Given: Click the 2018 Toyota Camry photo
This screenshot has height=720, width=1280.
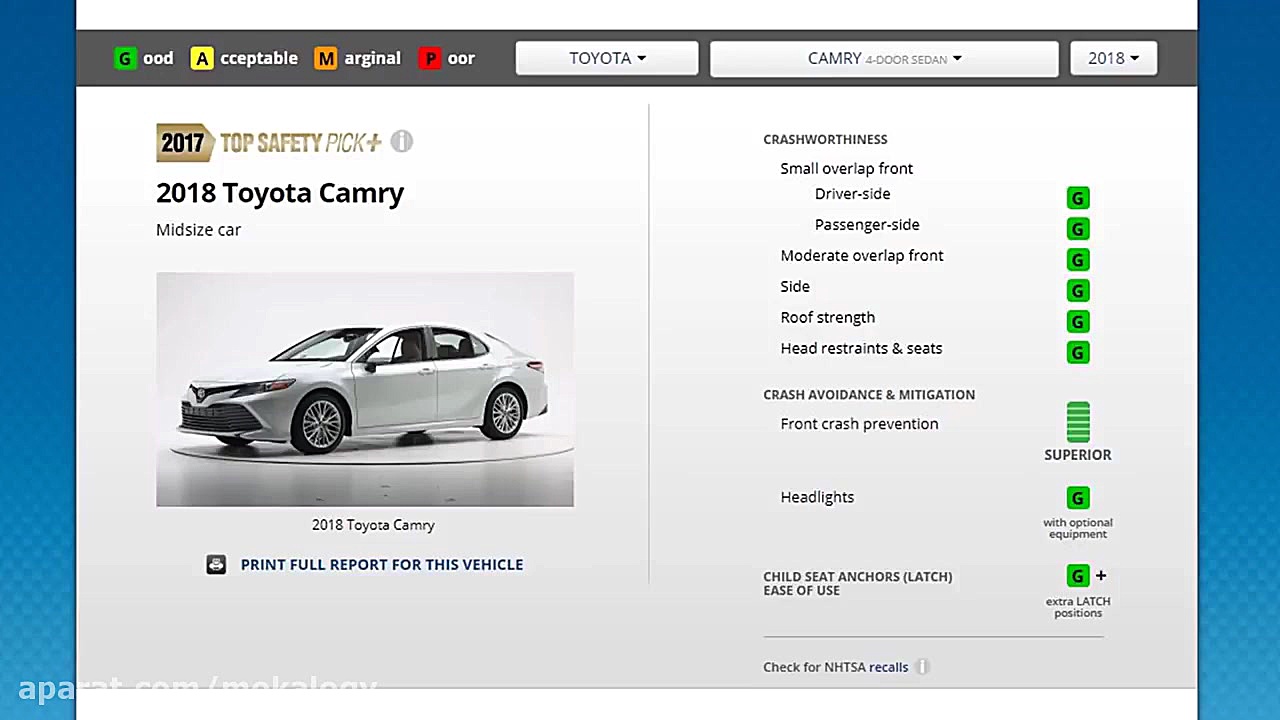Looking at the screenshot, I should [x=365, y=389].
